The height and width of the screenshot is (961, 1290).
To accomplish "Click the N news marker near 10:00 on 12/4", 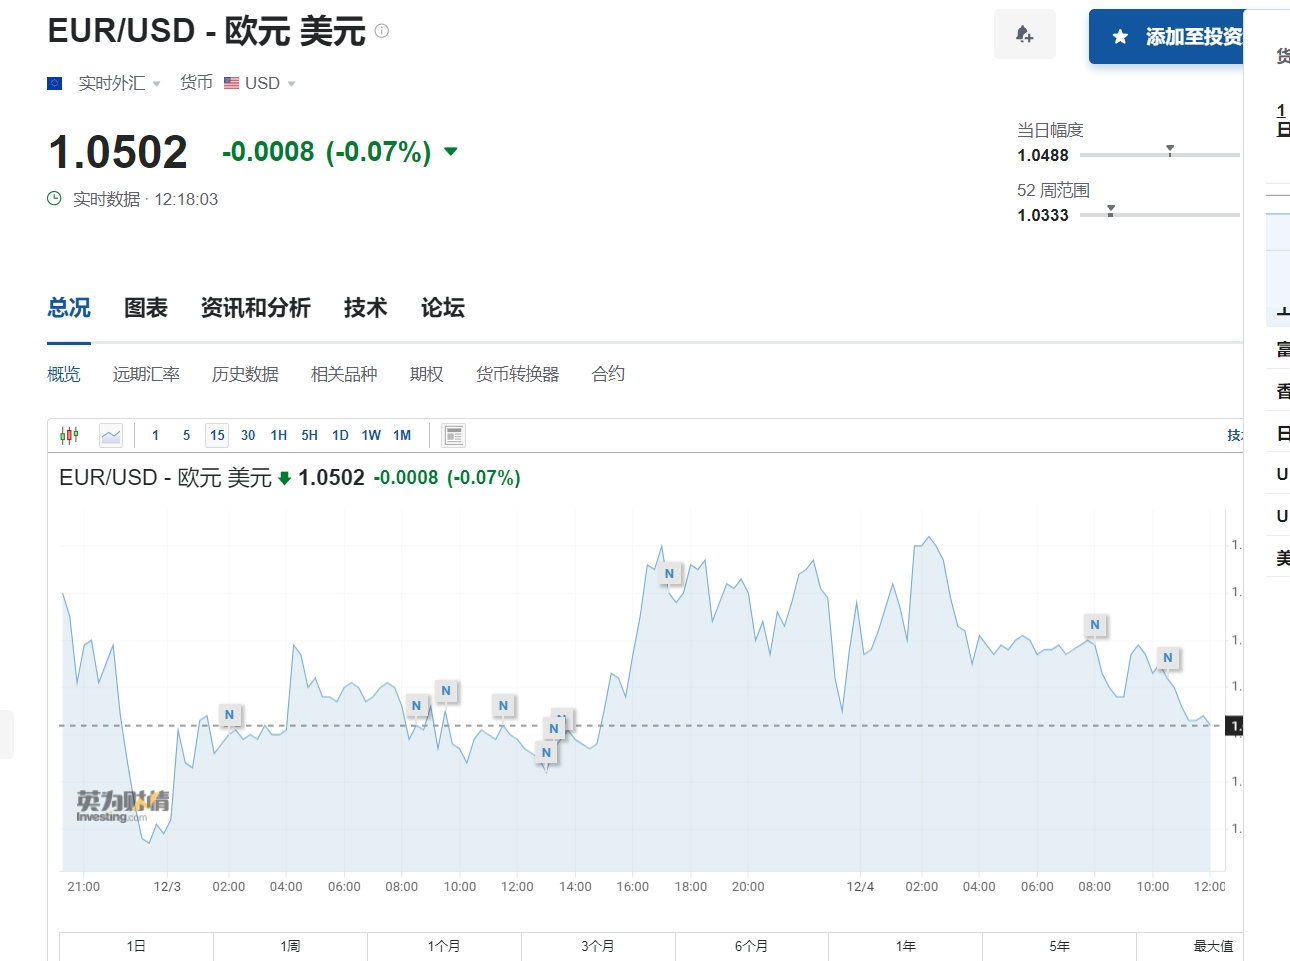I will tap(1168, 658).
